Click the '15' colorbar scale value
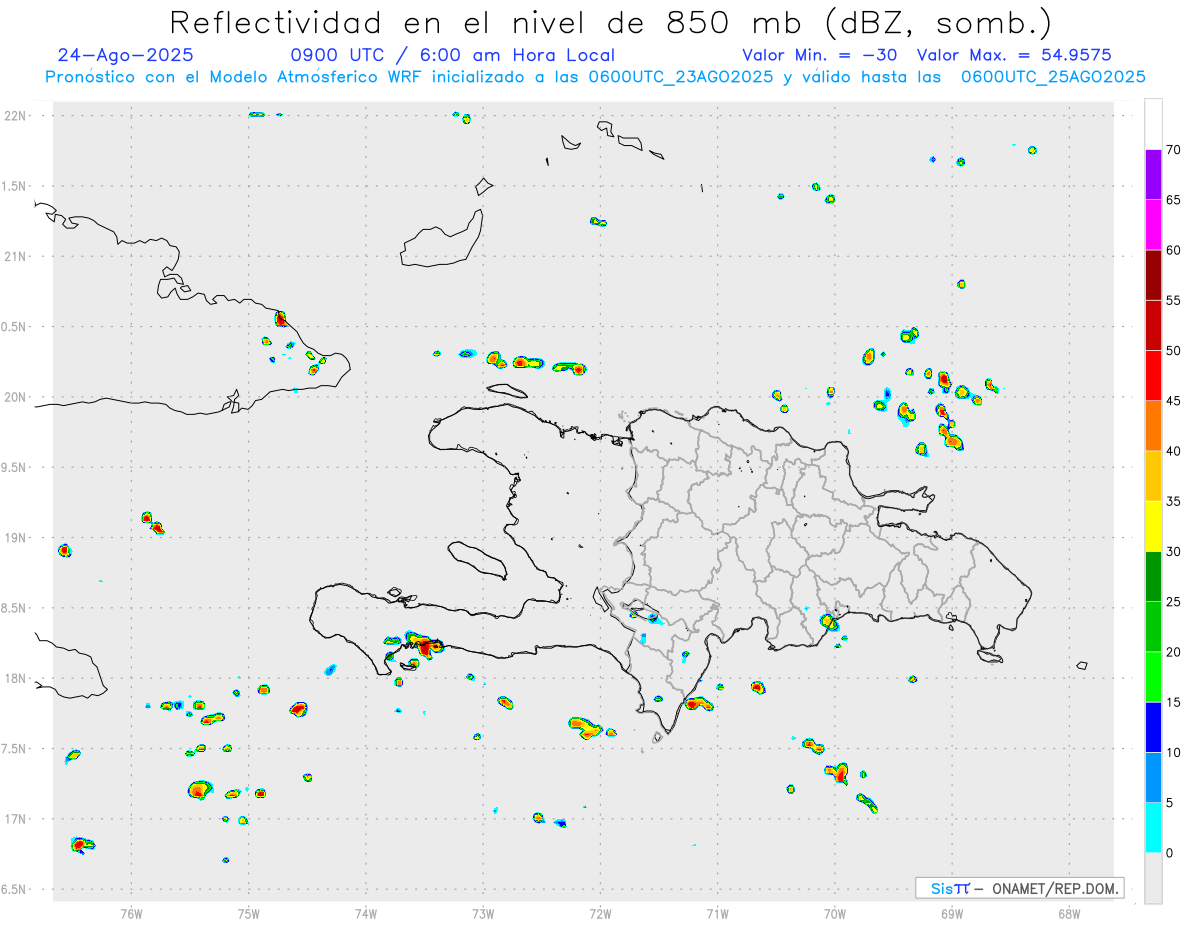 1173,702
